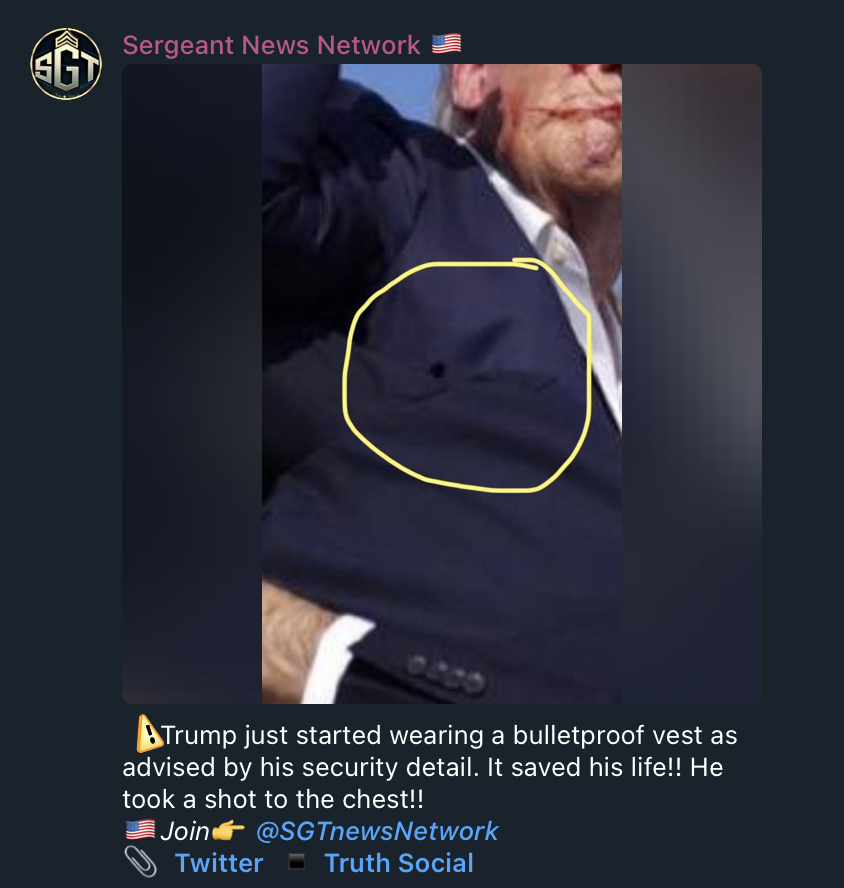Click the jacket sleeve buttons in the photo
This screenshot has width=844, height=888.
tap(446, 673)
